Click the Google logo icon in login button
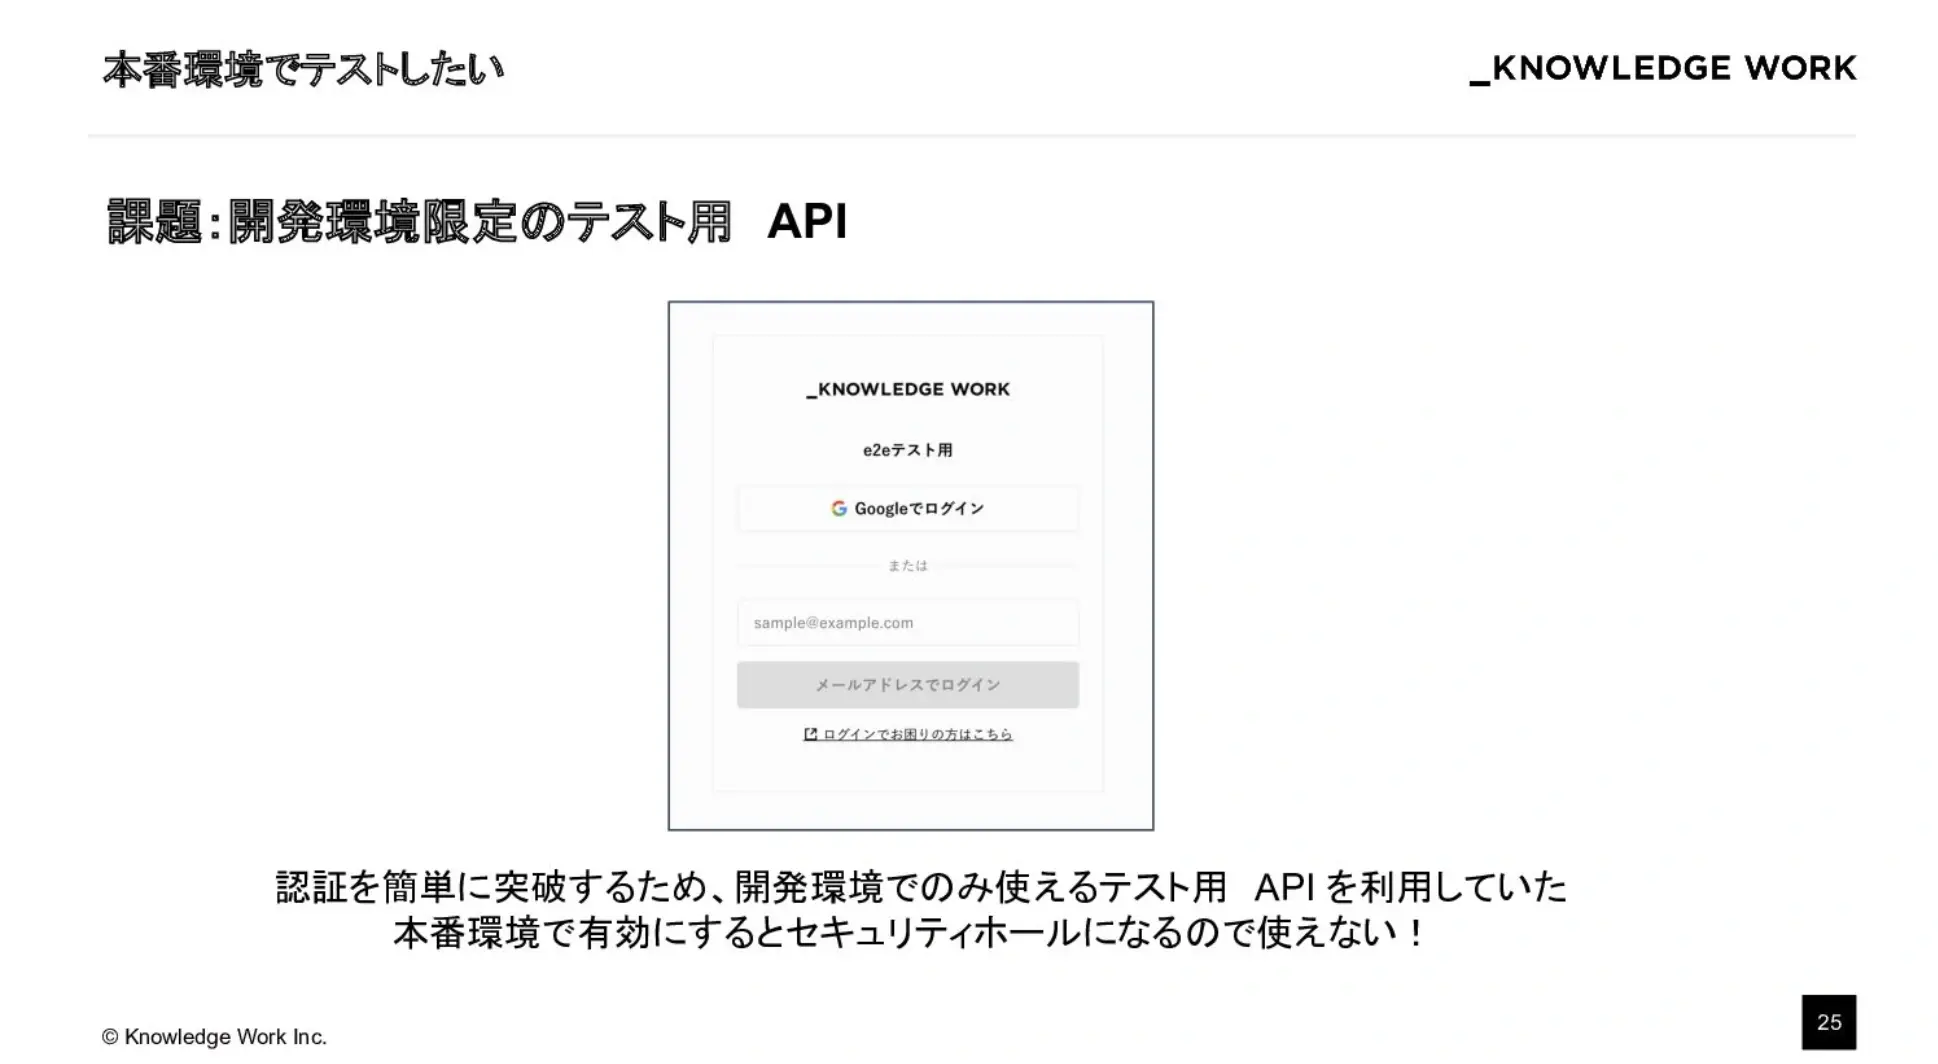 839,508
